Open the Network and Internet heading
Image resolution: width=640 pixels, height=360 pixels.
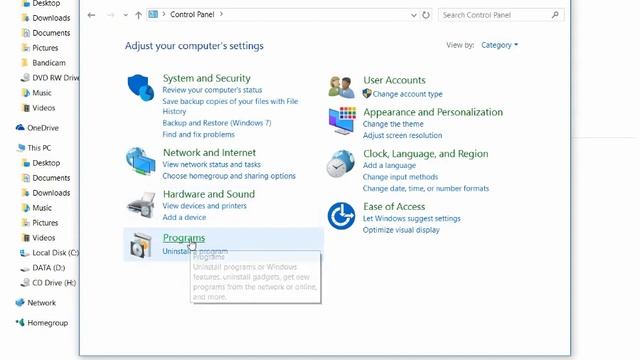click(209, 152)
